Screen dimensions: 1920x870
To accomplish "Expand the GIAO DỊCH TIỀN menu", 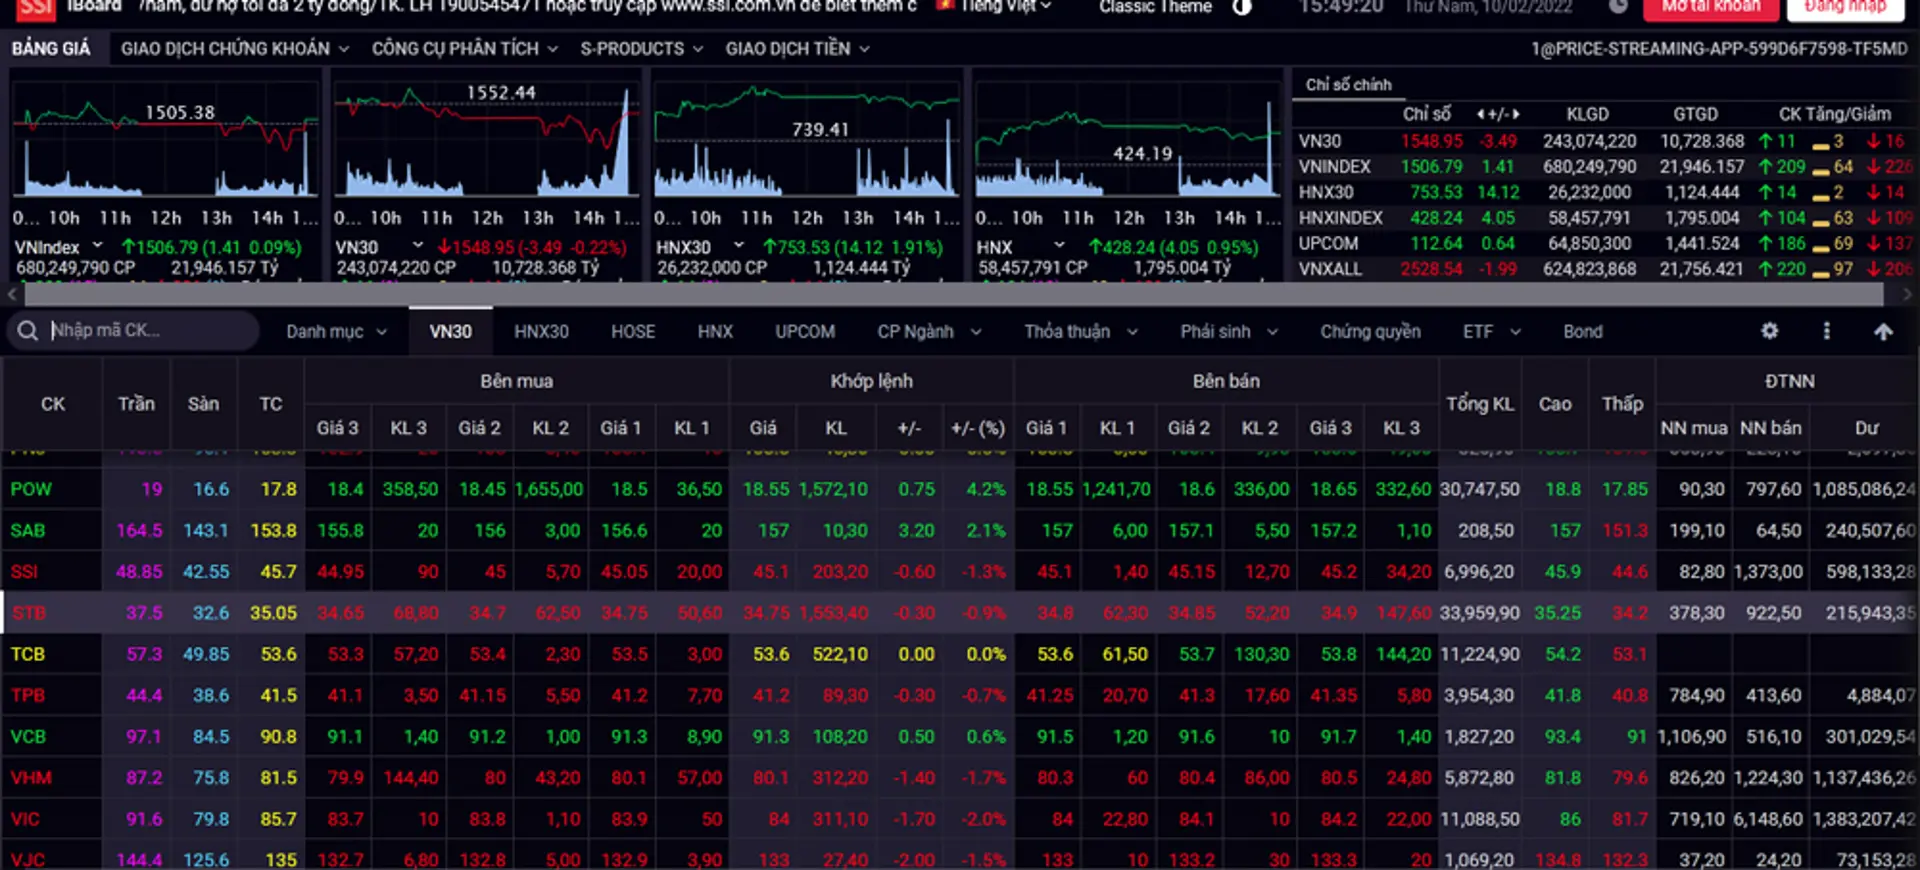I will tap(797, 48).
